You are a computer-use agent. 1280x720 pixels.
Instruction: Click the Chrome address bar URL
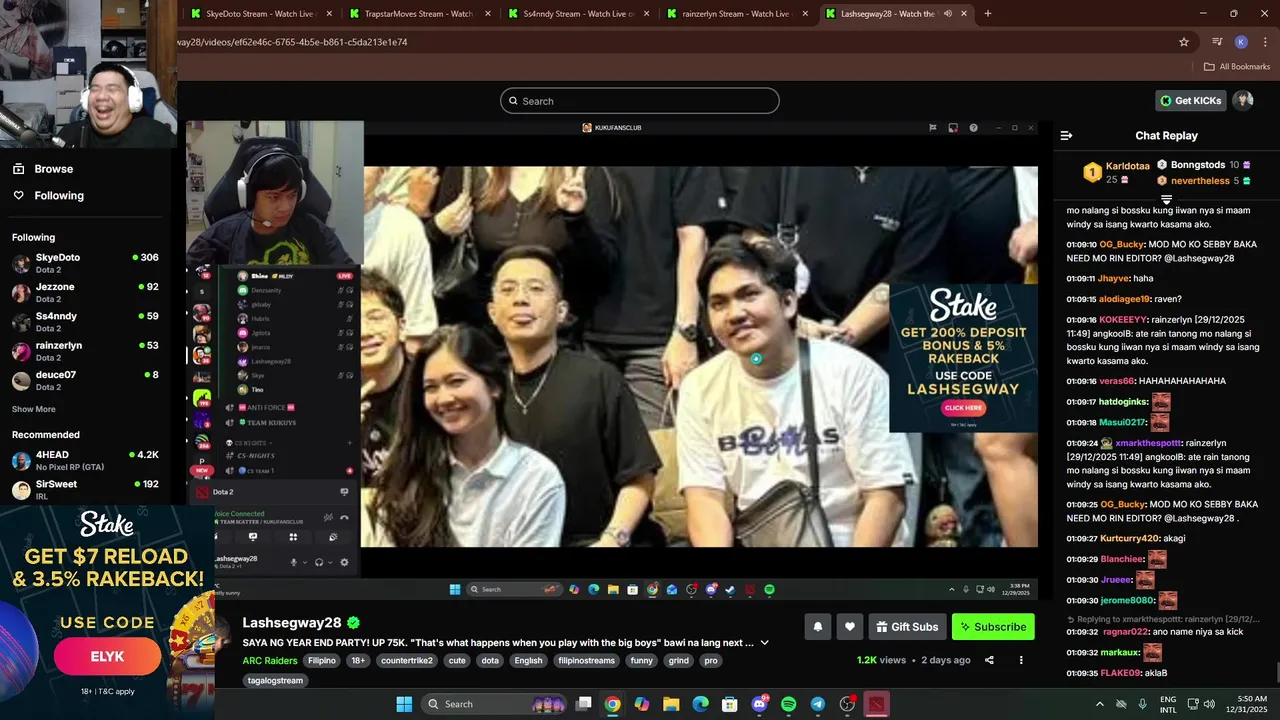[293, 42]
